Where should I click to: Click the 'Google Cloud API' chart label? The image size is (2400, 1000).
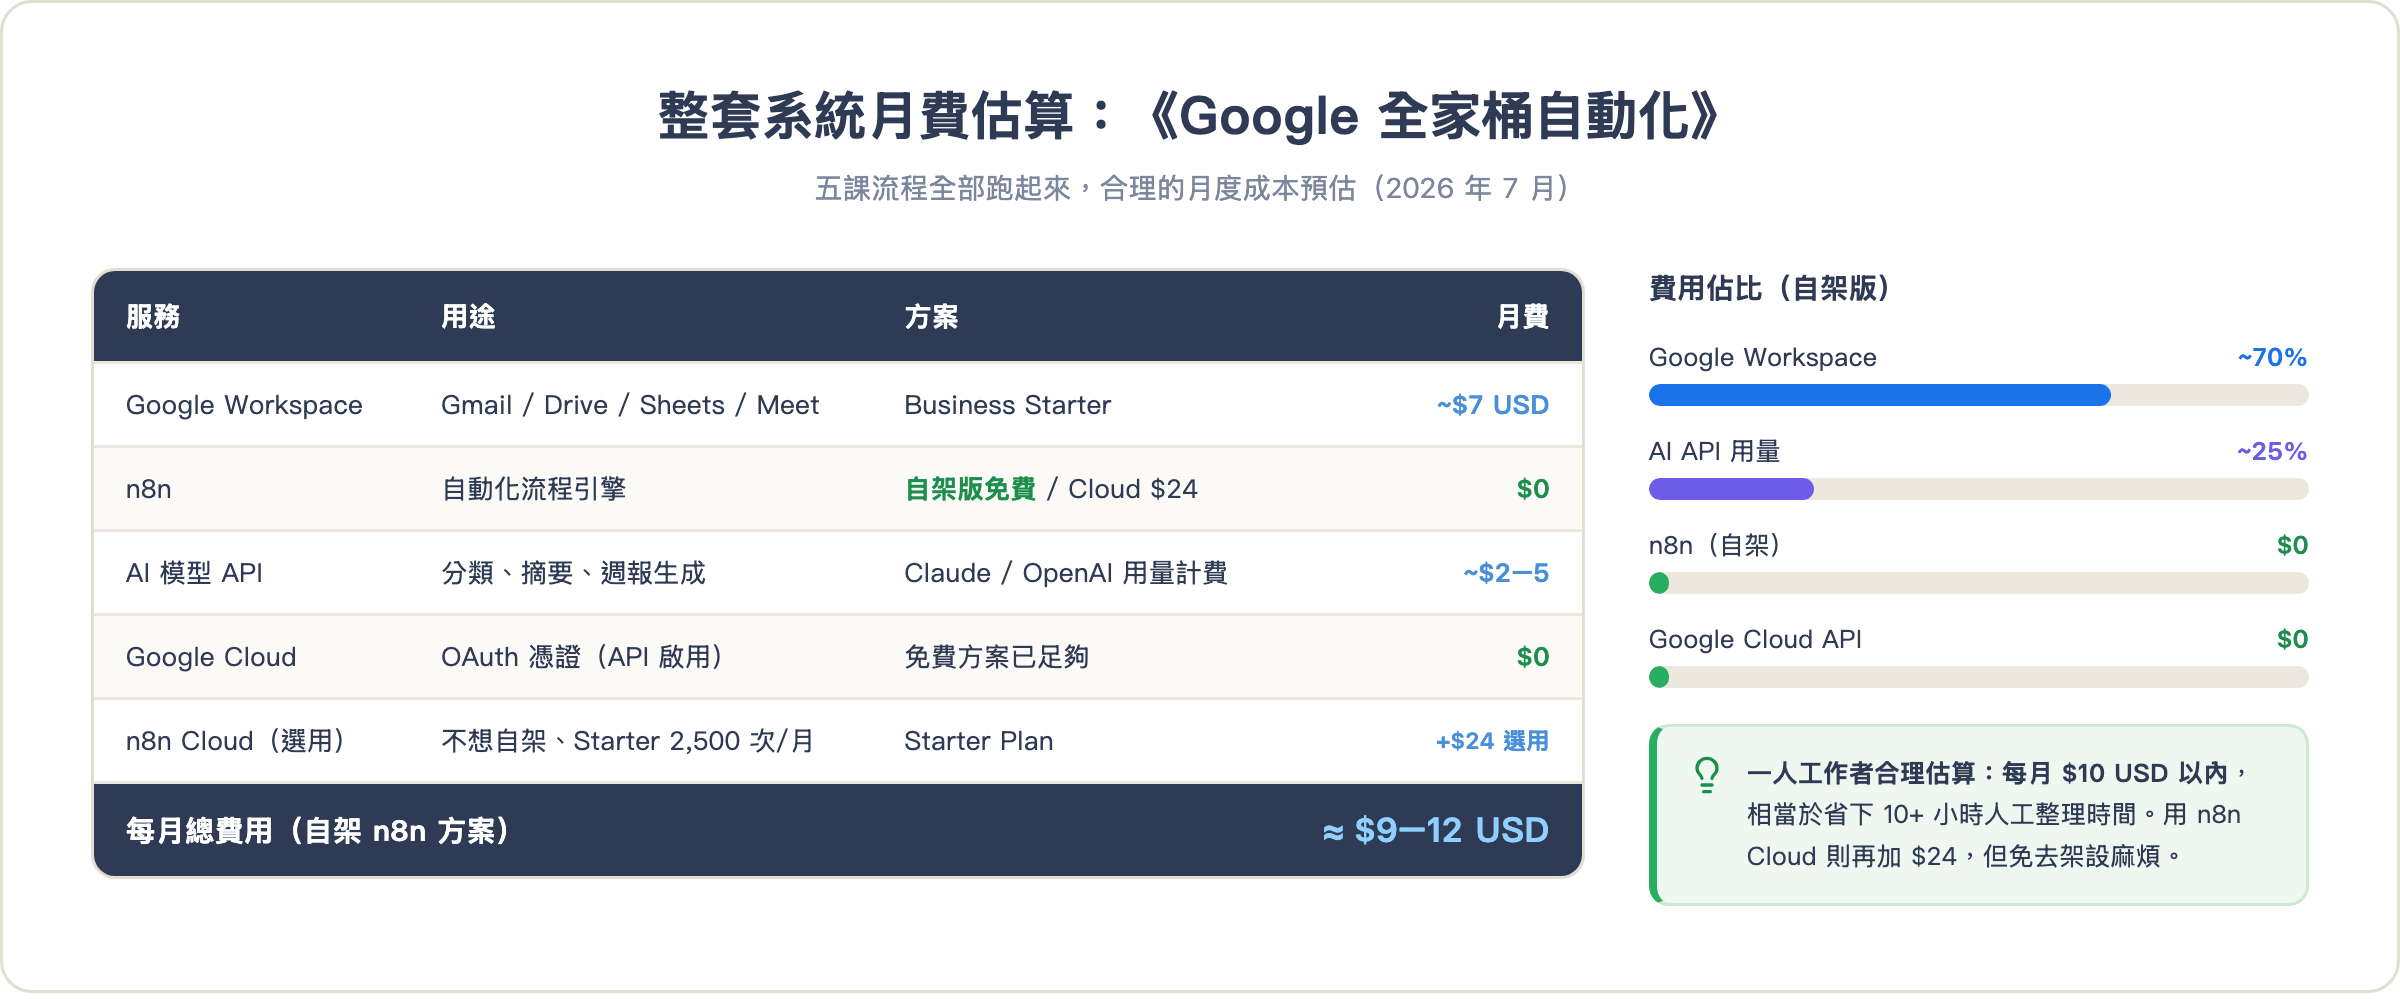pos(1755,639)
